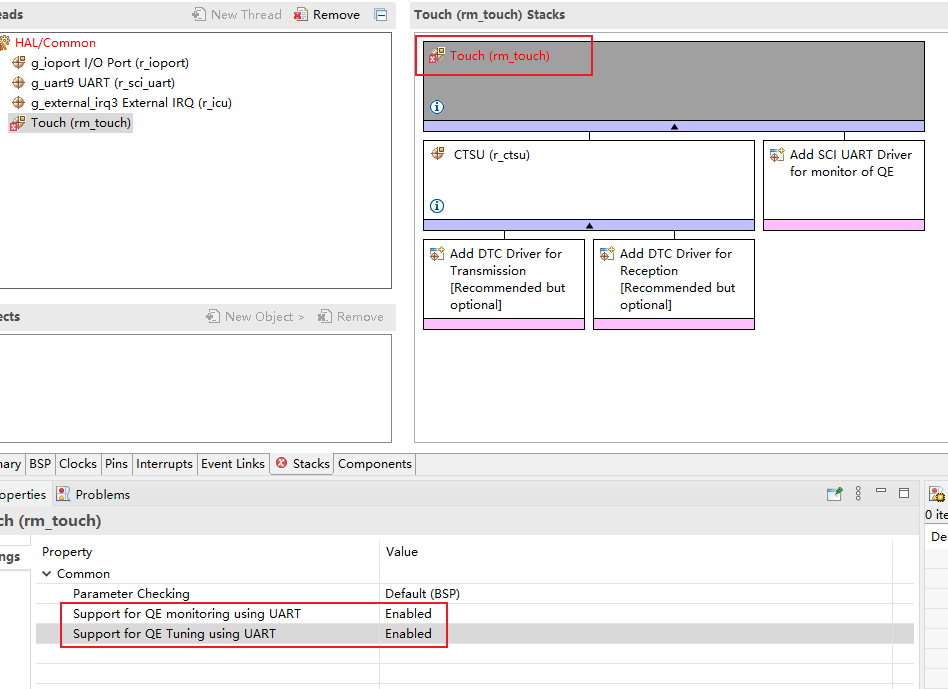Screen dimensions: 948x689
Task: Collapse the Threads panel using minimize icon
Action: click(x=380, y=15)
